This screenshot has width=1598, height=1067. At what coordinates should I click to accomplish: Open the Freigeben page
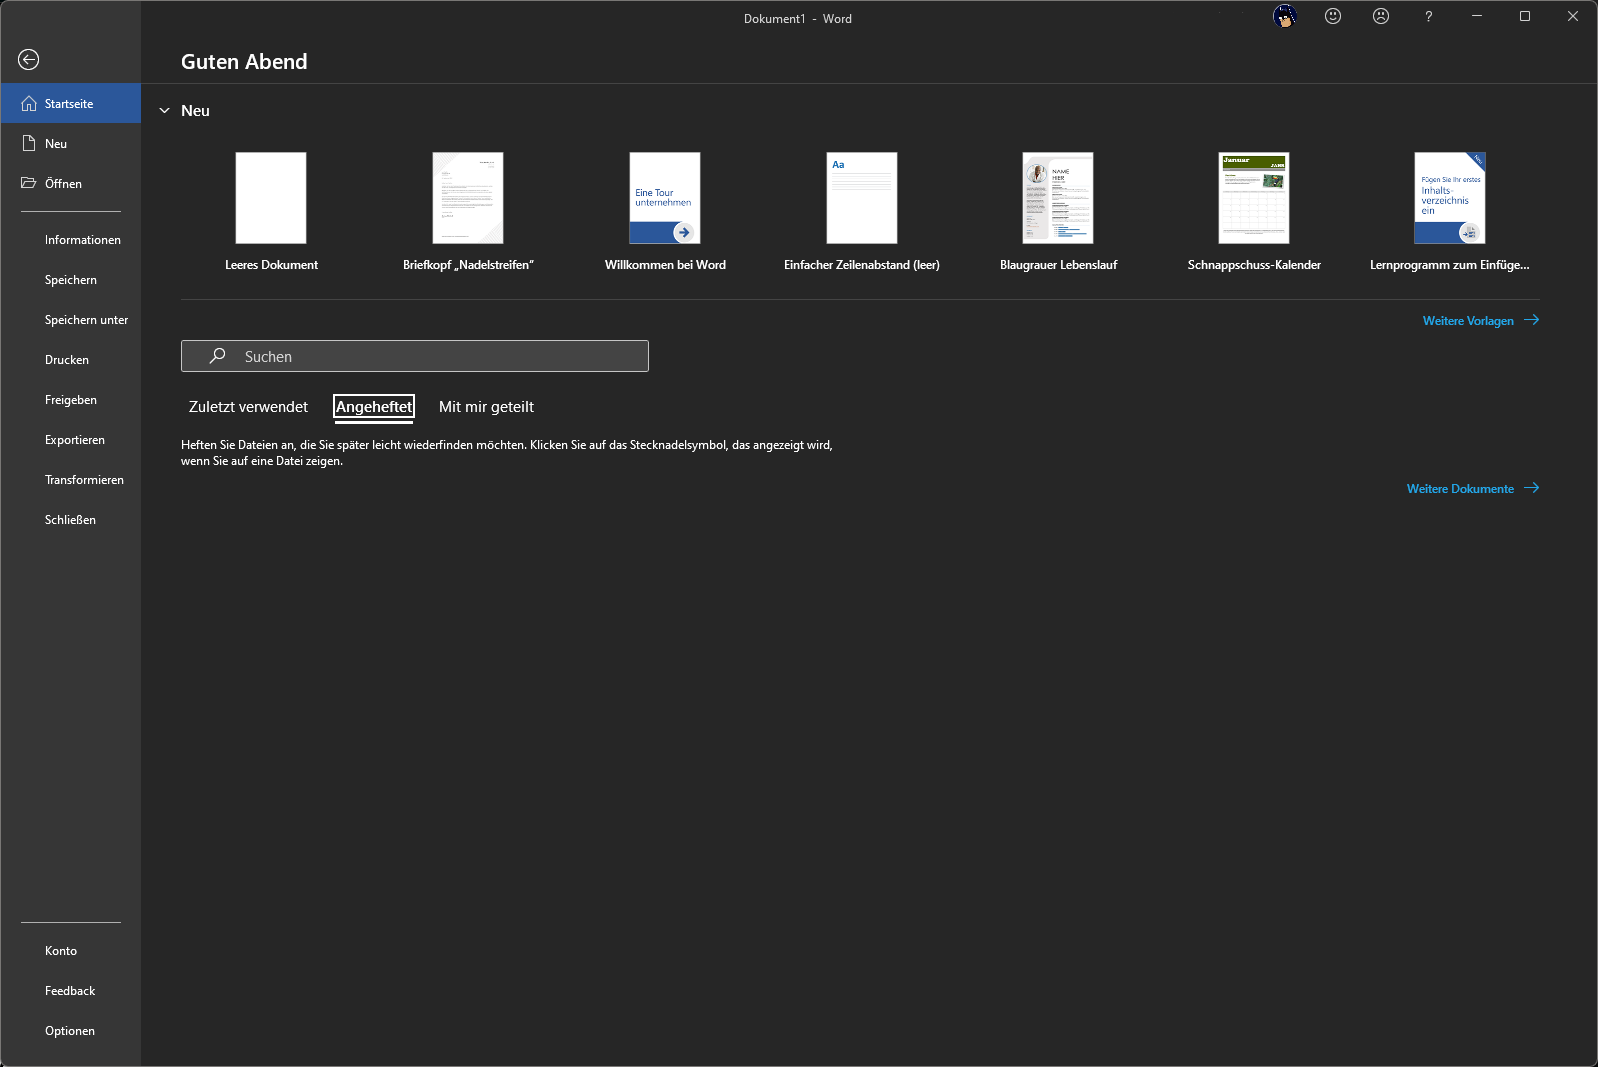click(x=71, y=400)
